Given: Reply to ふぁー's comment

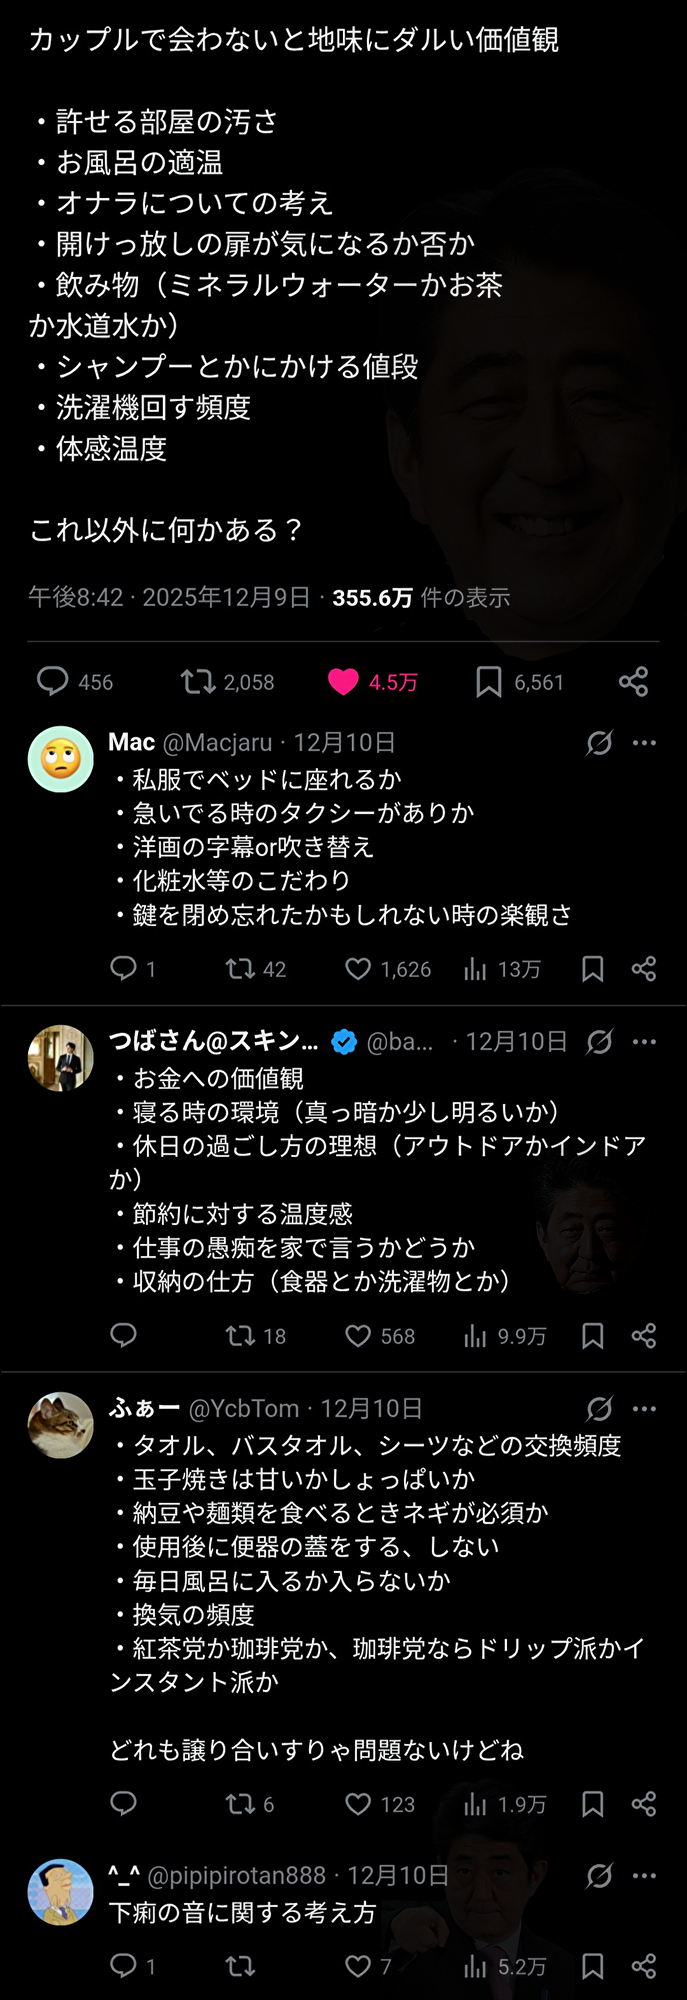Looking at the screenshot, I should pos(123,1804).
